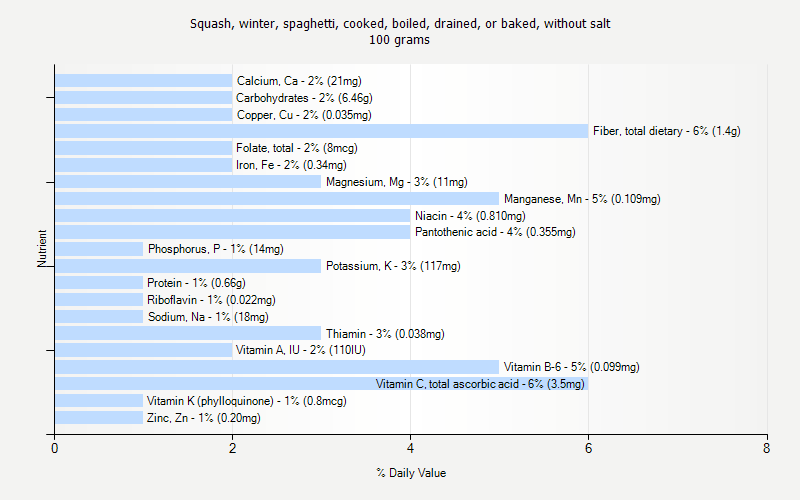Click the 'Vitamin K (phylloquinone) - 1%' label
The image size is (800, 500).
(x=247, y=401)
